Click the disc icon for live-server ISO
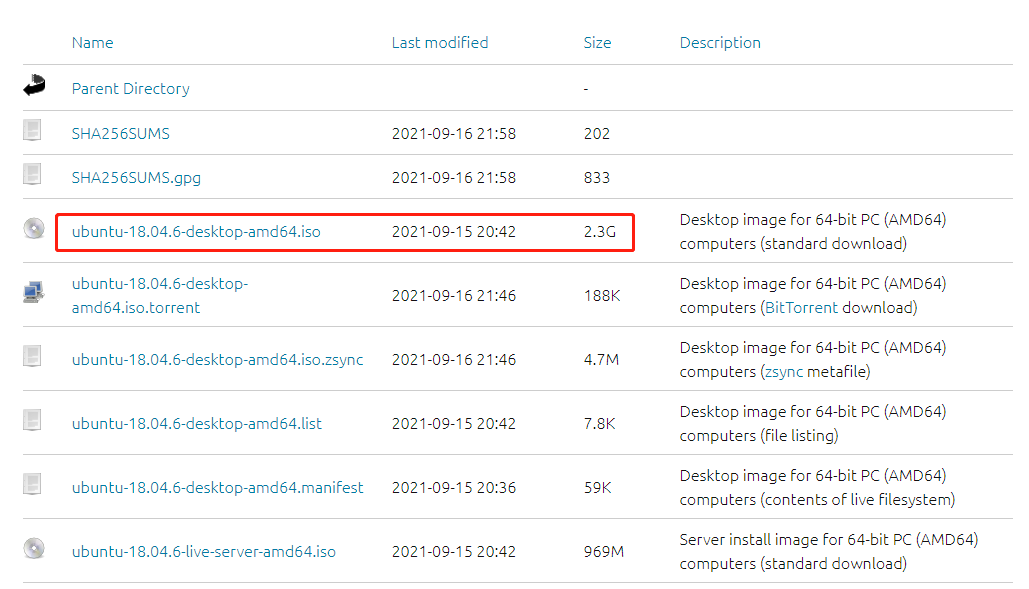Image resolution: width=1029 pixels, height=589 pixels. coord(34,549)
